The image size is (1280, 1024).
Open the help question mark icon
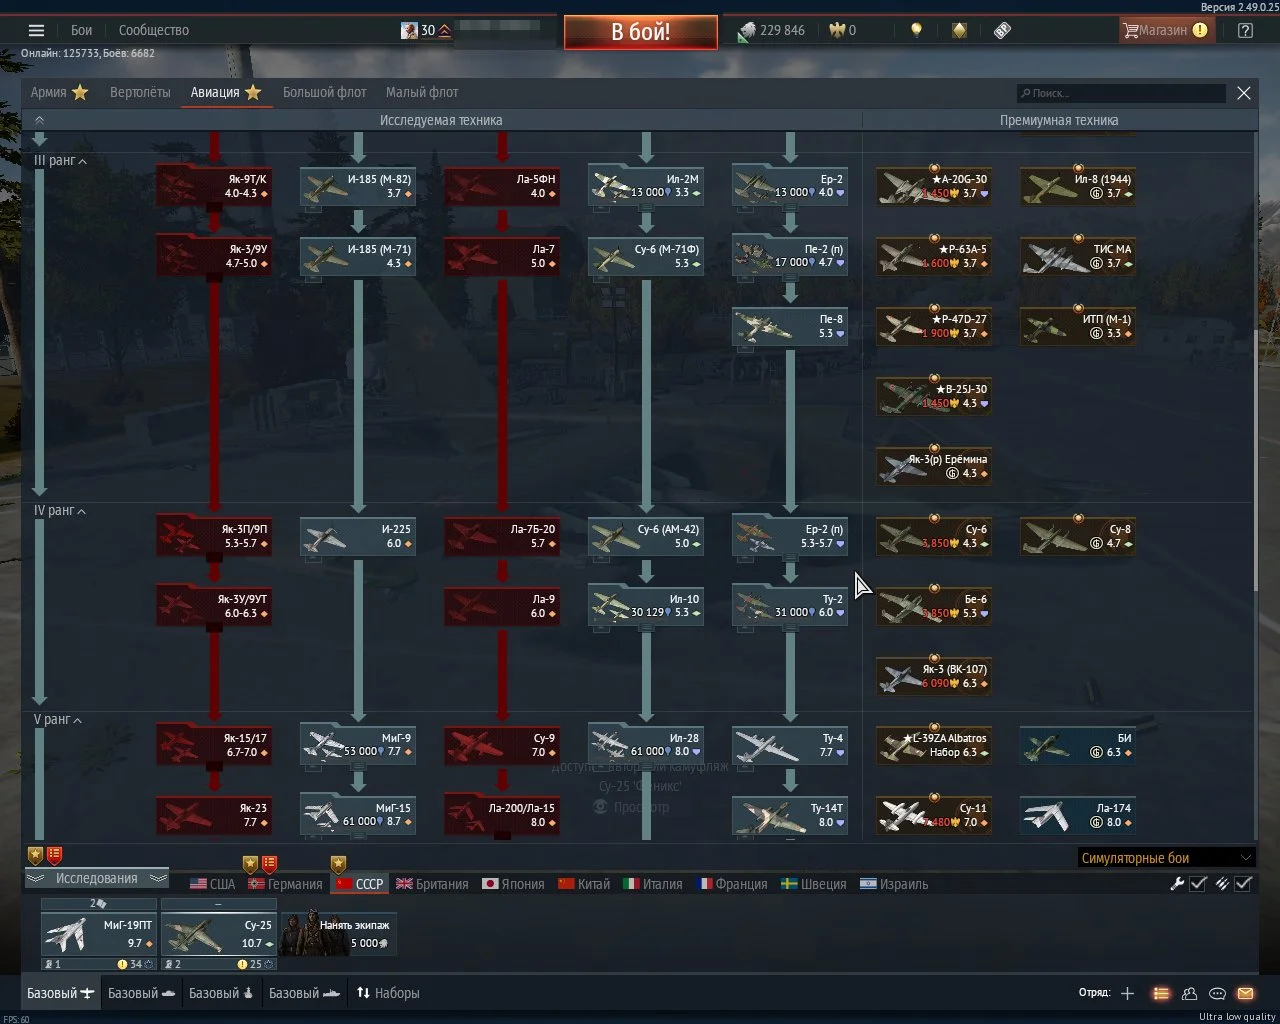(1245, 30)
